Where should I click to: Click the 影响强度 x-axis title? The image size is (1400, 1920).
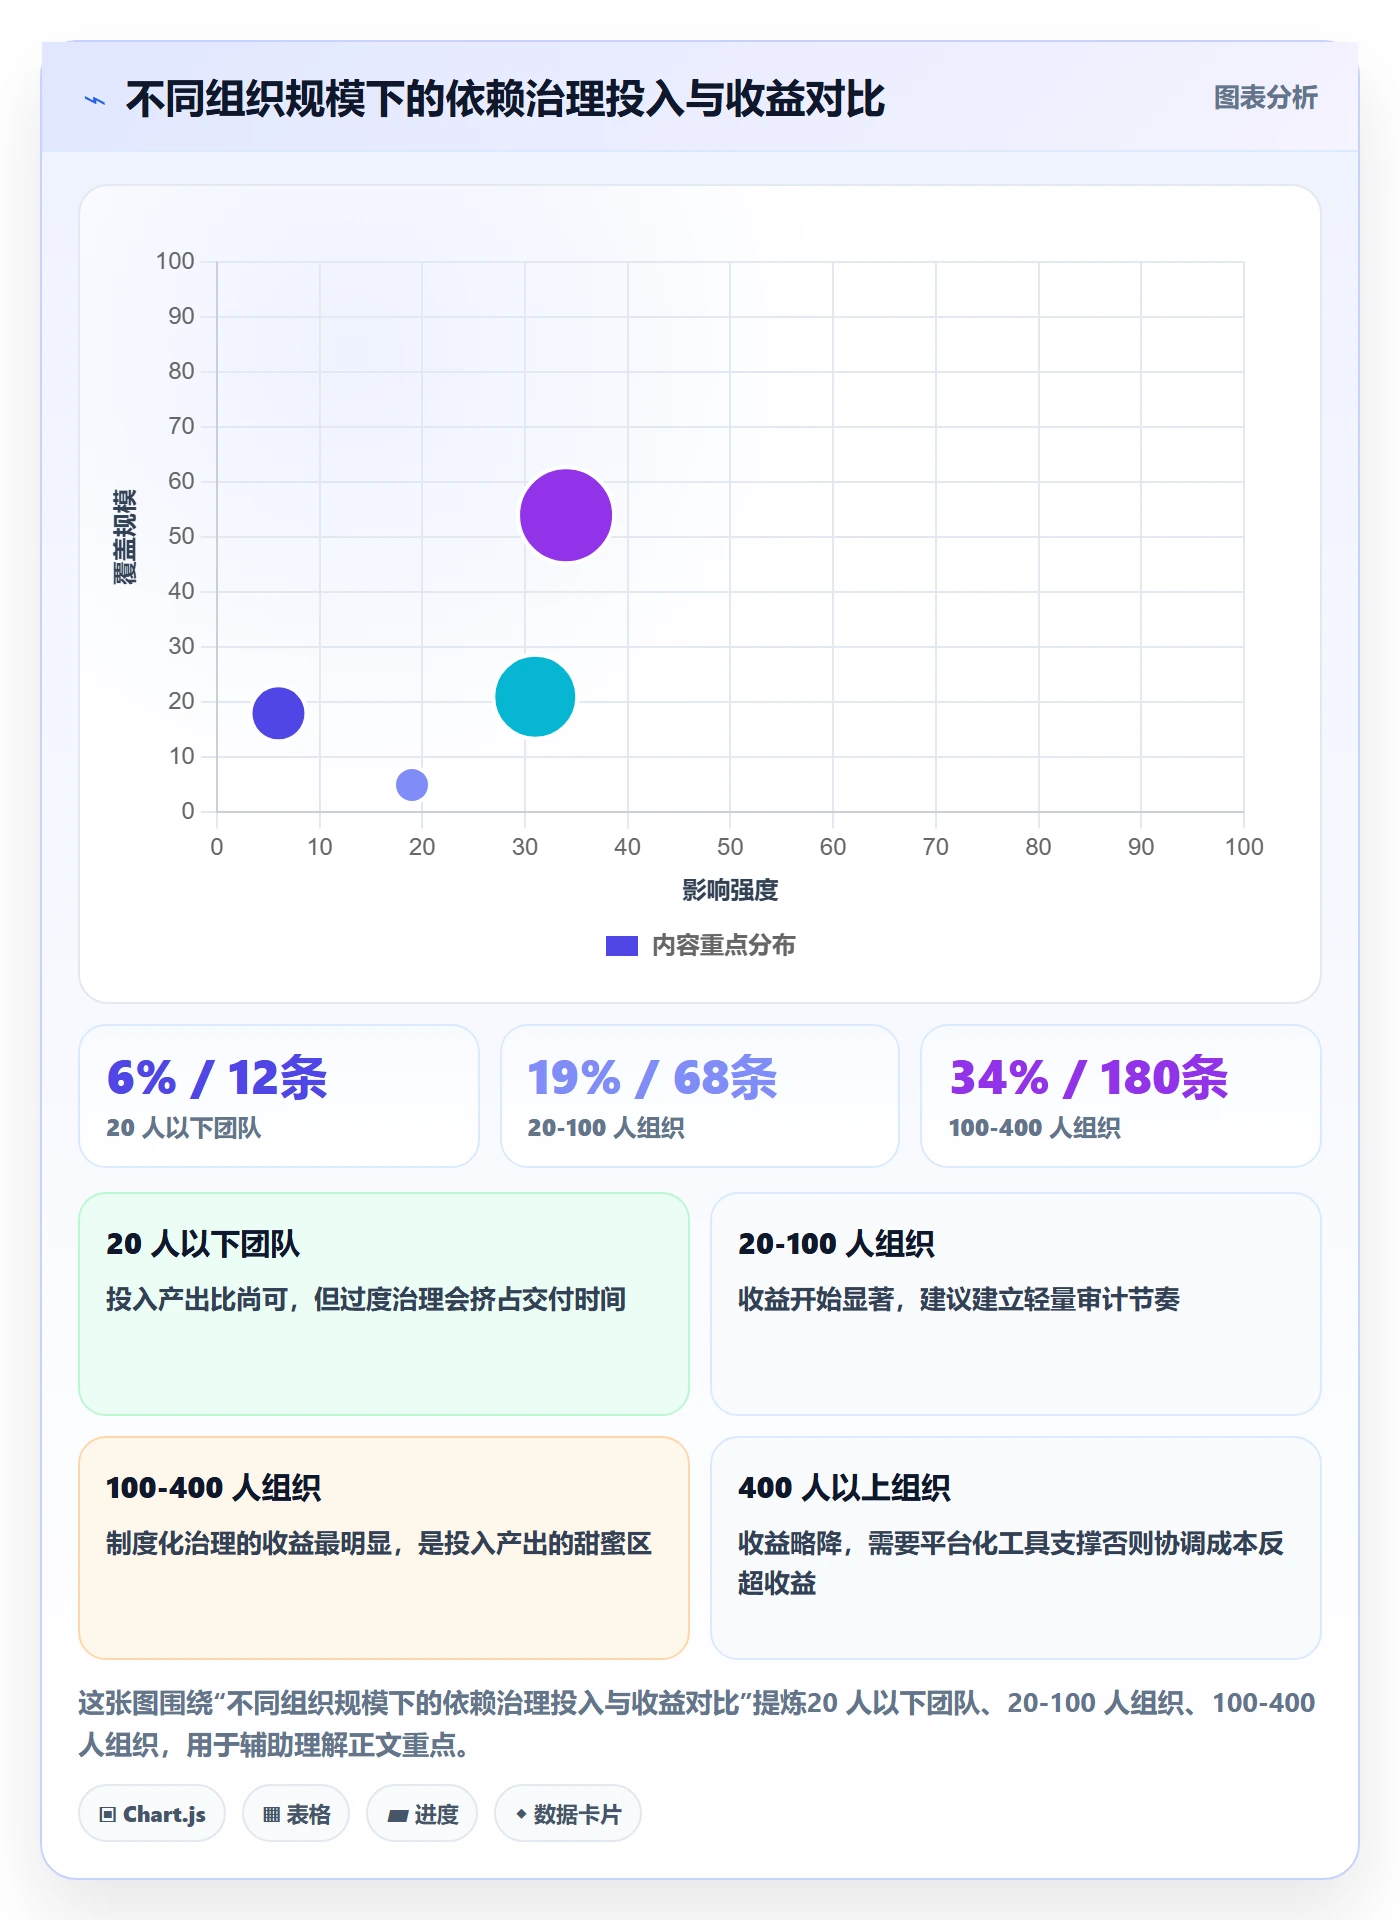(x=730, y=890)
